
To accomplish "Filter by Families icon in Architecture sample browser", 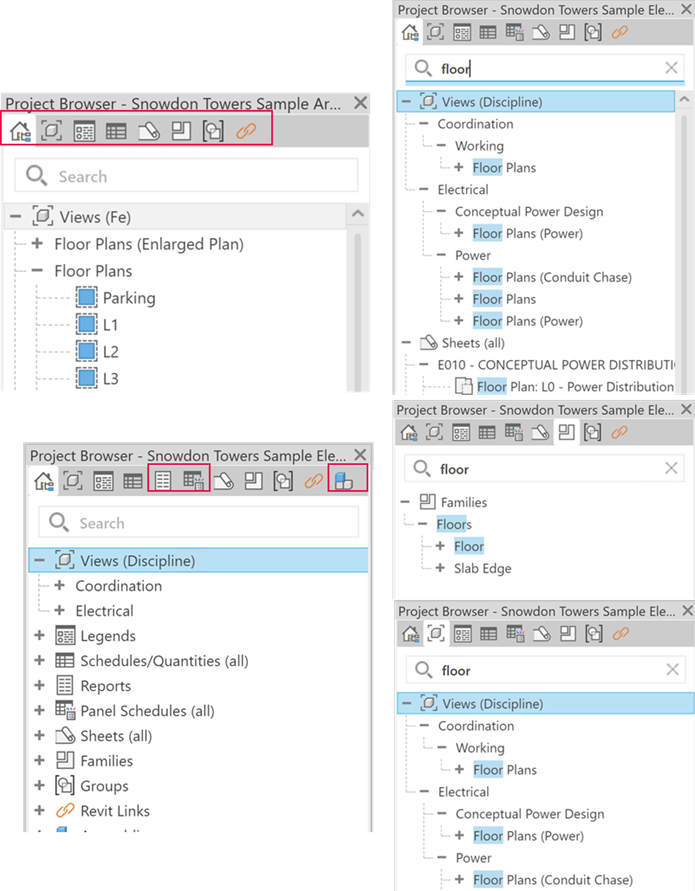I will (181, 131).
